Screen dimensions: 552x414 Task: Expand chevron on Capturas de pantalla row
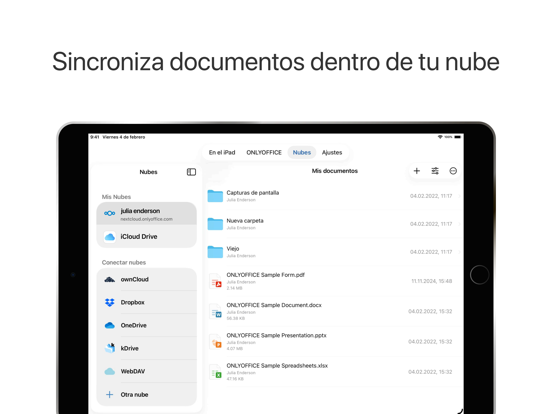[459, 196]
